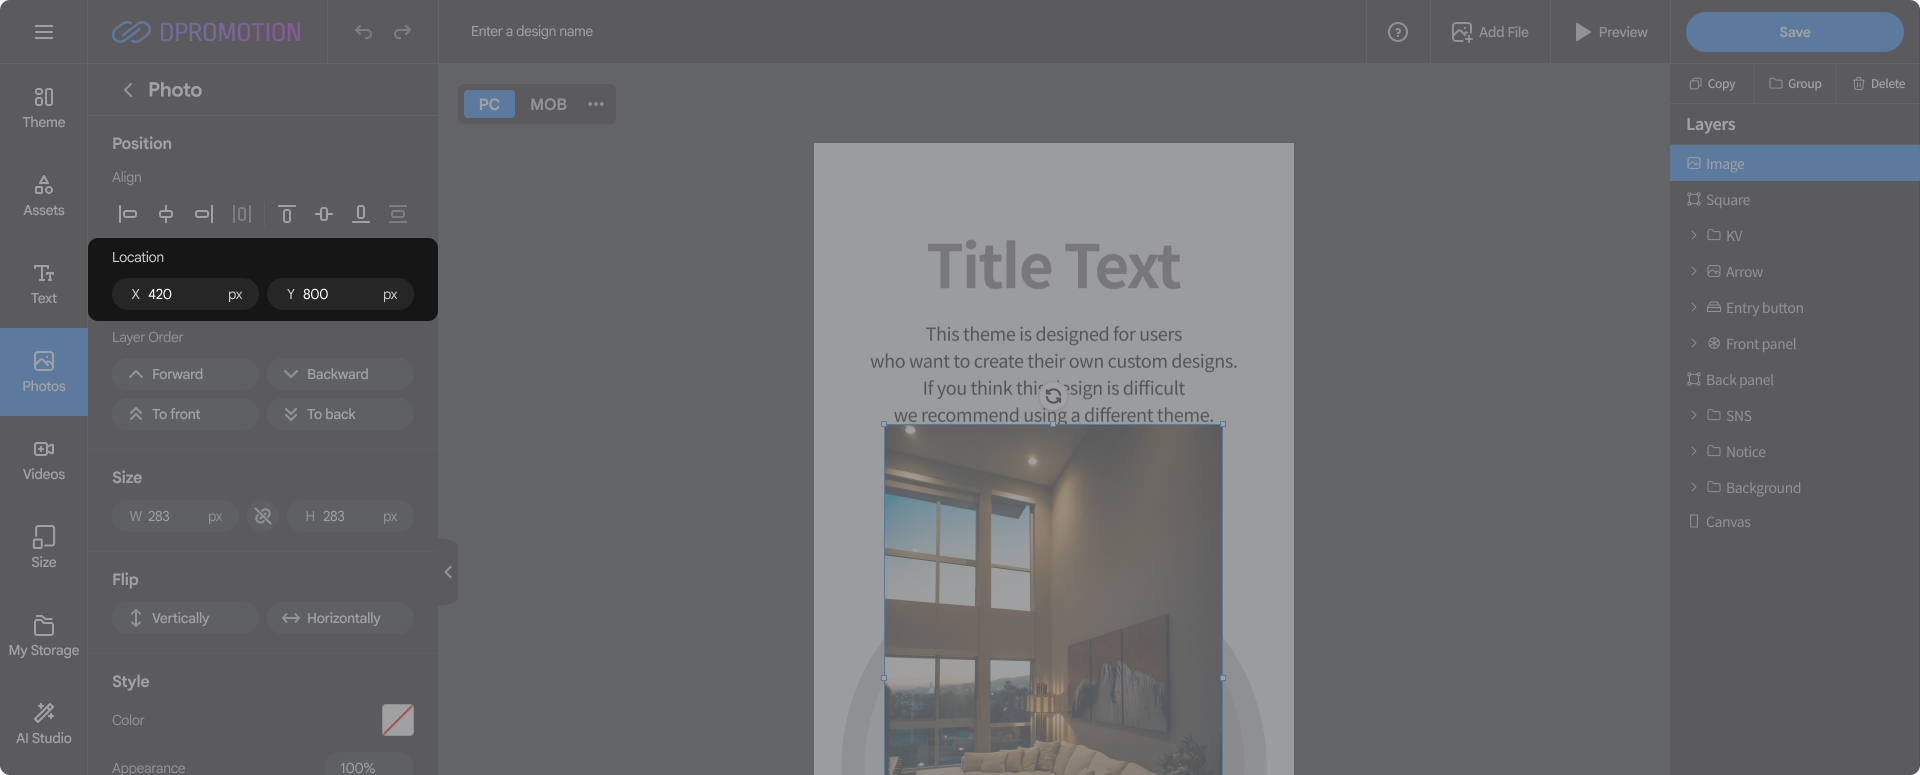Click the DPROMOTION logo
This screenshot has height=775, width=1920.
pyautogui.click(x=206, y=32)
